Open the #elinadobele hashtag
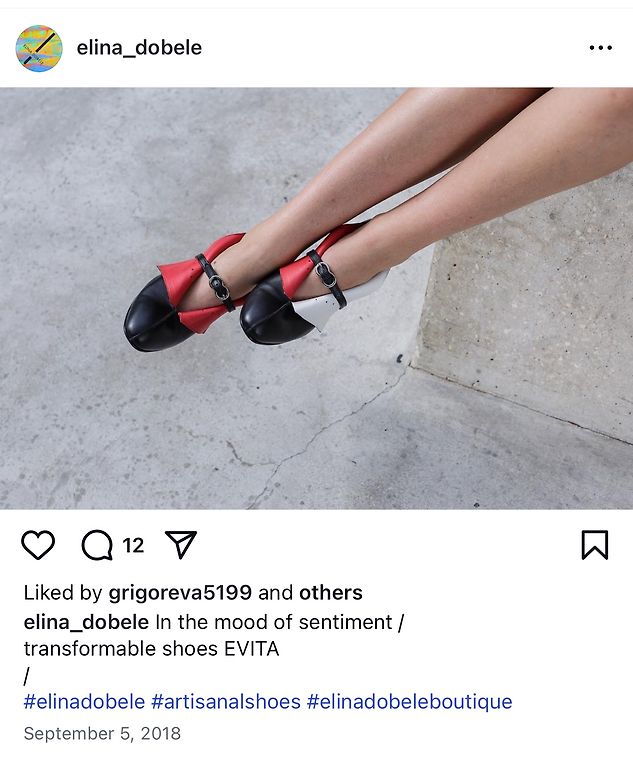 (x=84, y=701)
